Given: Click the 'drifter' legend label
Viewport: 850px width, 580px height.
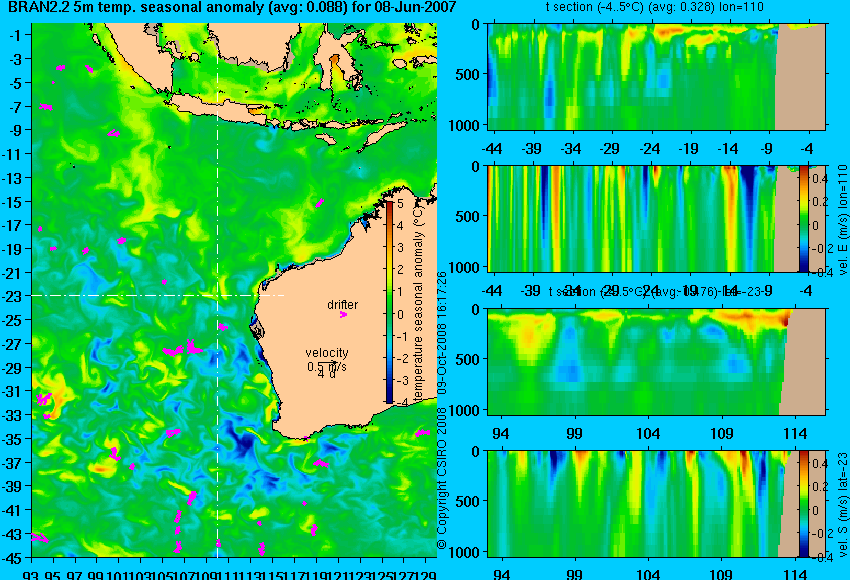Looking at the screenshot, I should coord(342,305).
